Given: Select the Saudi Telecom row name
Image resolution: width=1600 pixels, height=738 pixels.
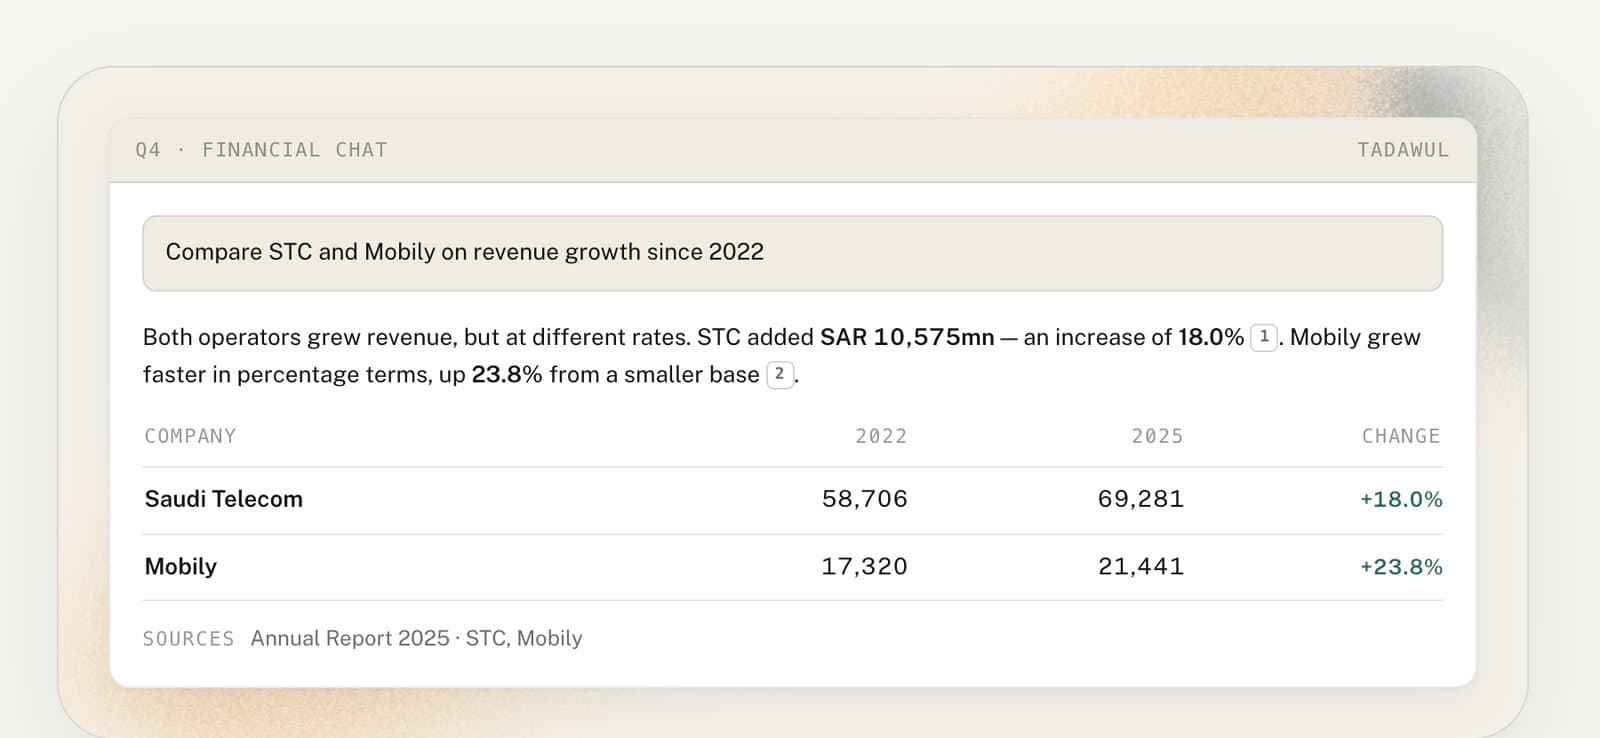Looking at the screenshot, I should 223,499.
